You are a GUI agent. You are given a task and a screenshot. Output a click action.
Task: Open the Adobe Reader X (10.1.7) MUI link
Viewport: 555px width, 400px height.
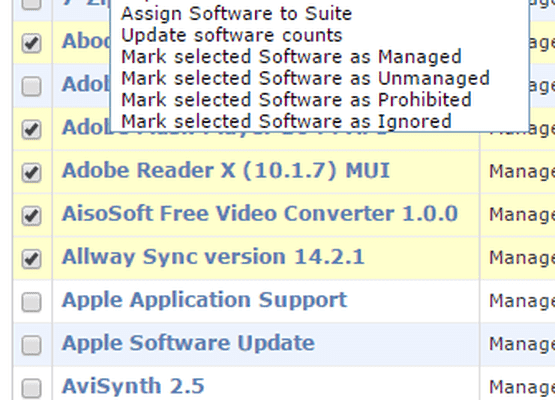point(226,171)
